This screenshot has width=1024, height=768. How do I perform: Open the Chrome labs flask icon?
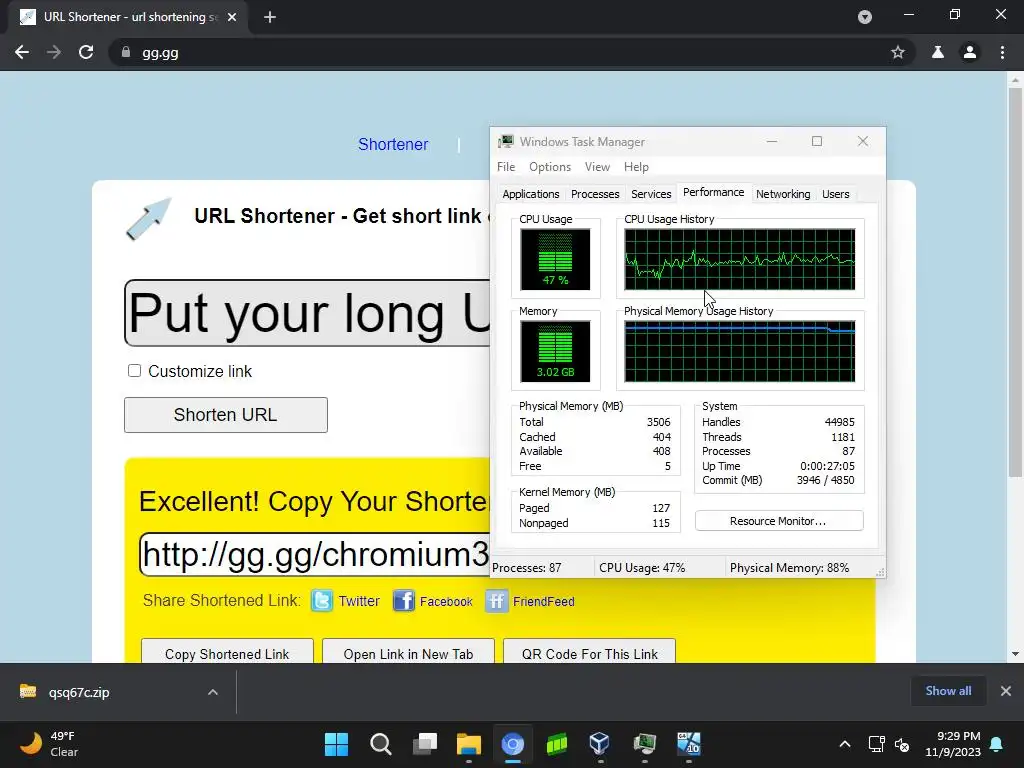pyautogui.click(x=938, y=52)
